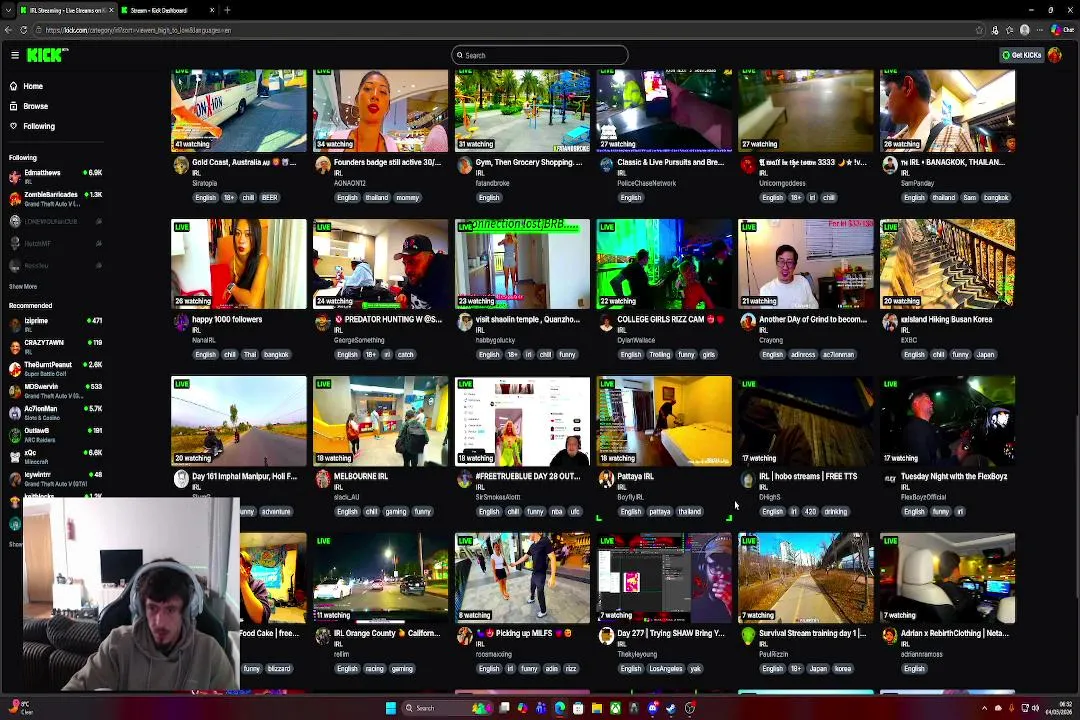Open Founders badge still active stream thumbnail

[380, 110]
